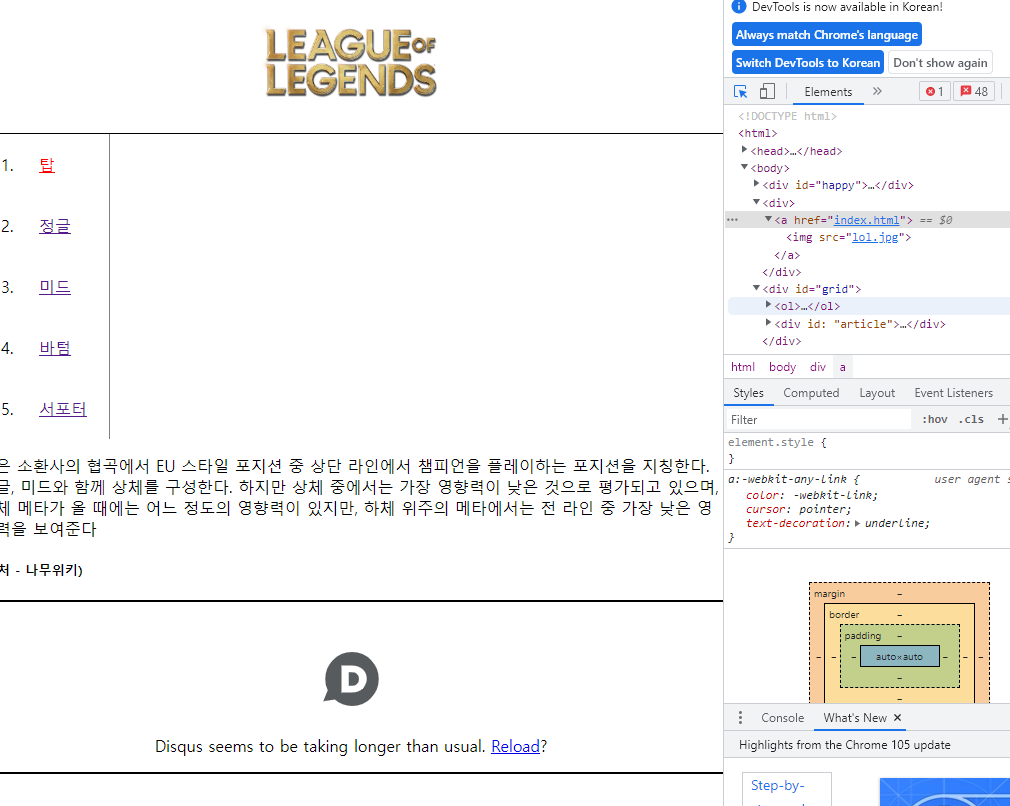Collapse the div containing the logo anchor

click(757, 202)
